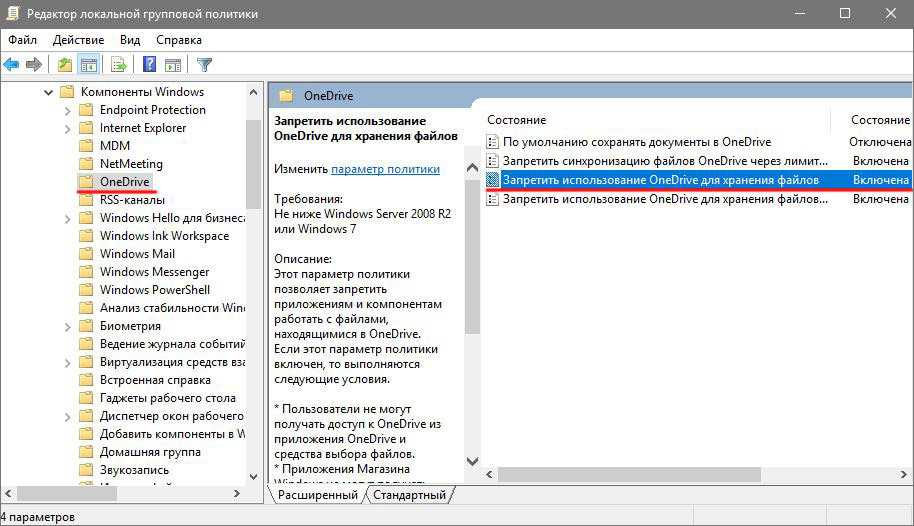Expand the Биометрия node
914x526 pixels.
[x=67, y=326]
